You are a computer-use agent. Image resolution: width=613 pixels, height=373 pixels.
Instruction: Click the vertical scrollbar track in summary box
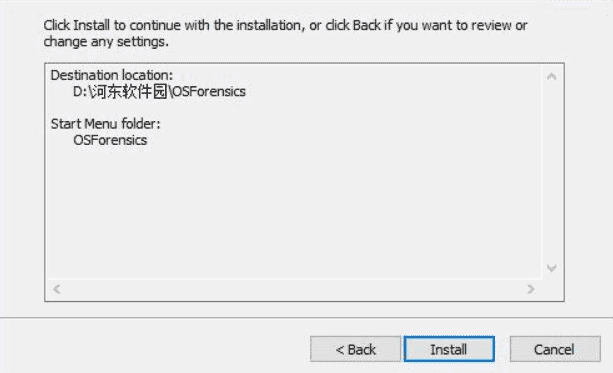552,172
